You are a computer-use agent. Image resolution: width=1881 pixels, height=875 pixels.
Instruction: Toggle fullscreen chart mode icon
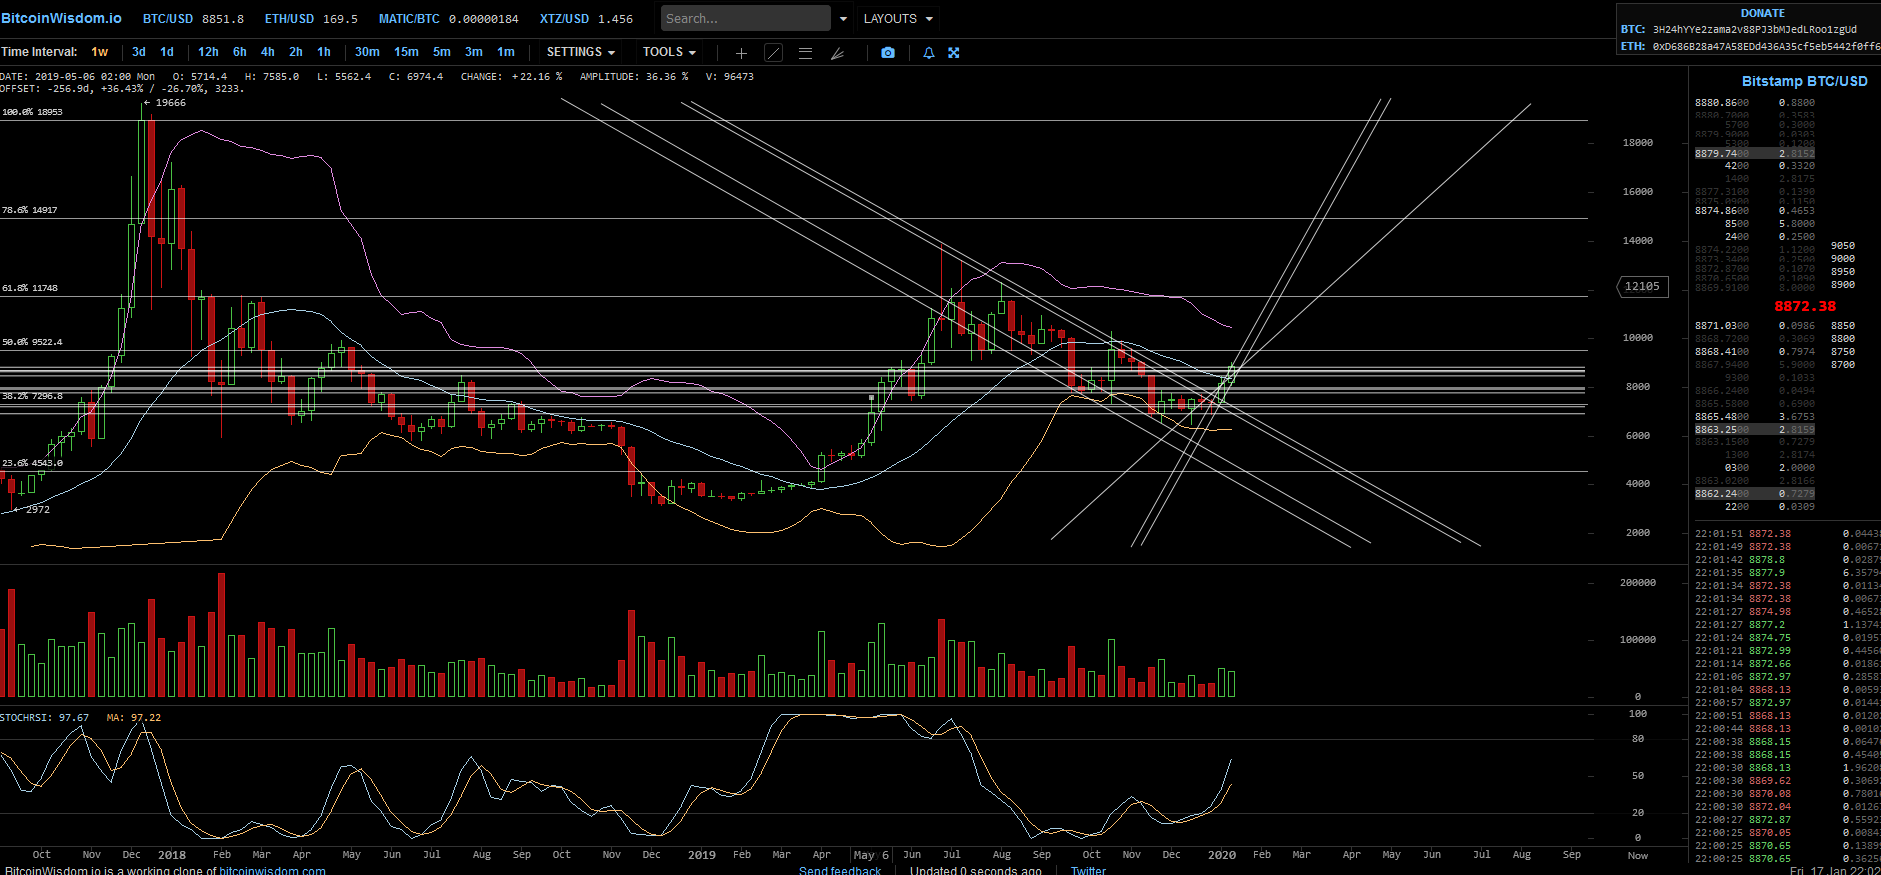[x=954, y=53]
